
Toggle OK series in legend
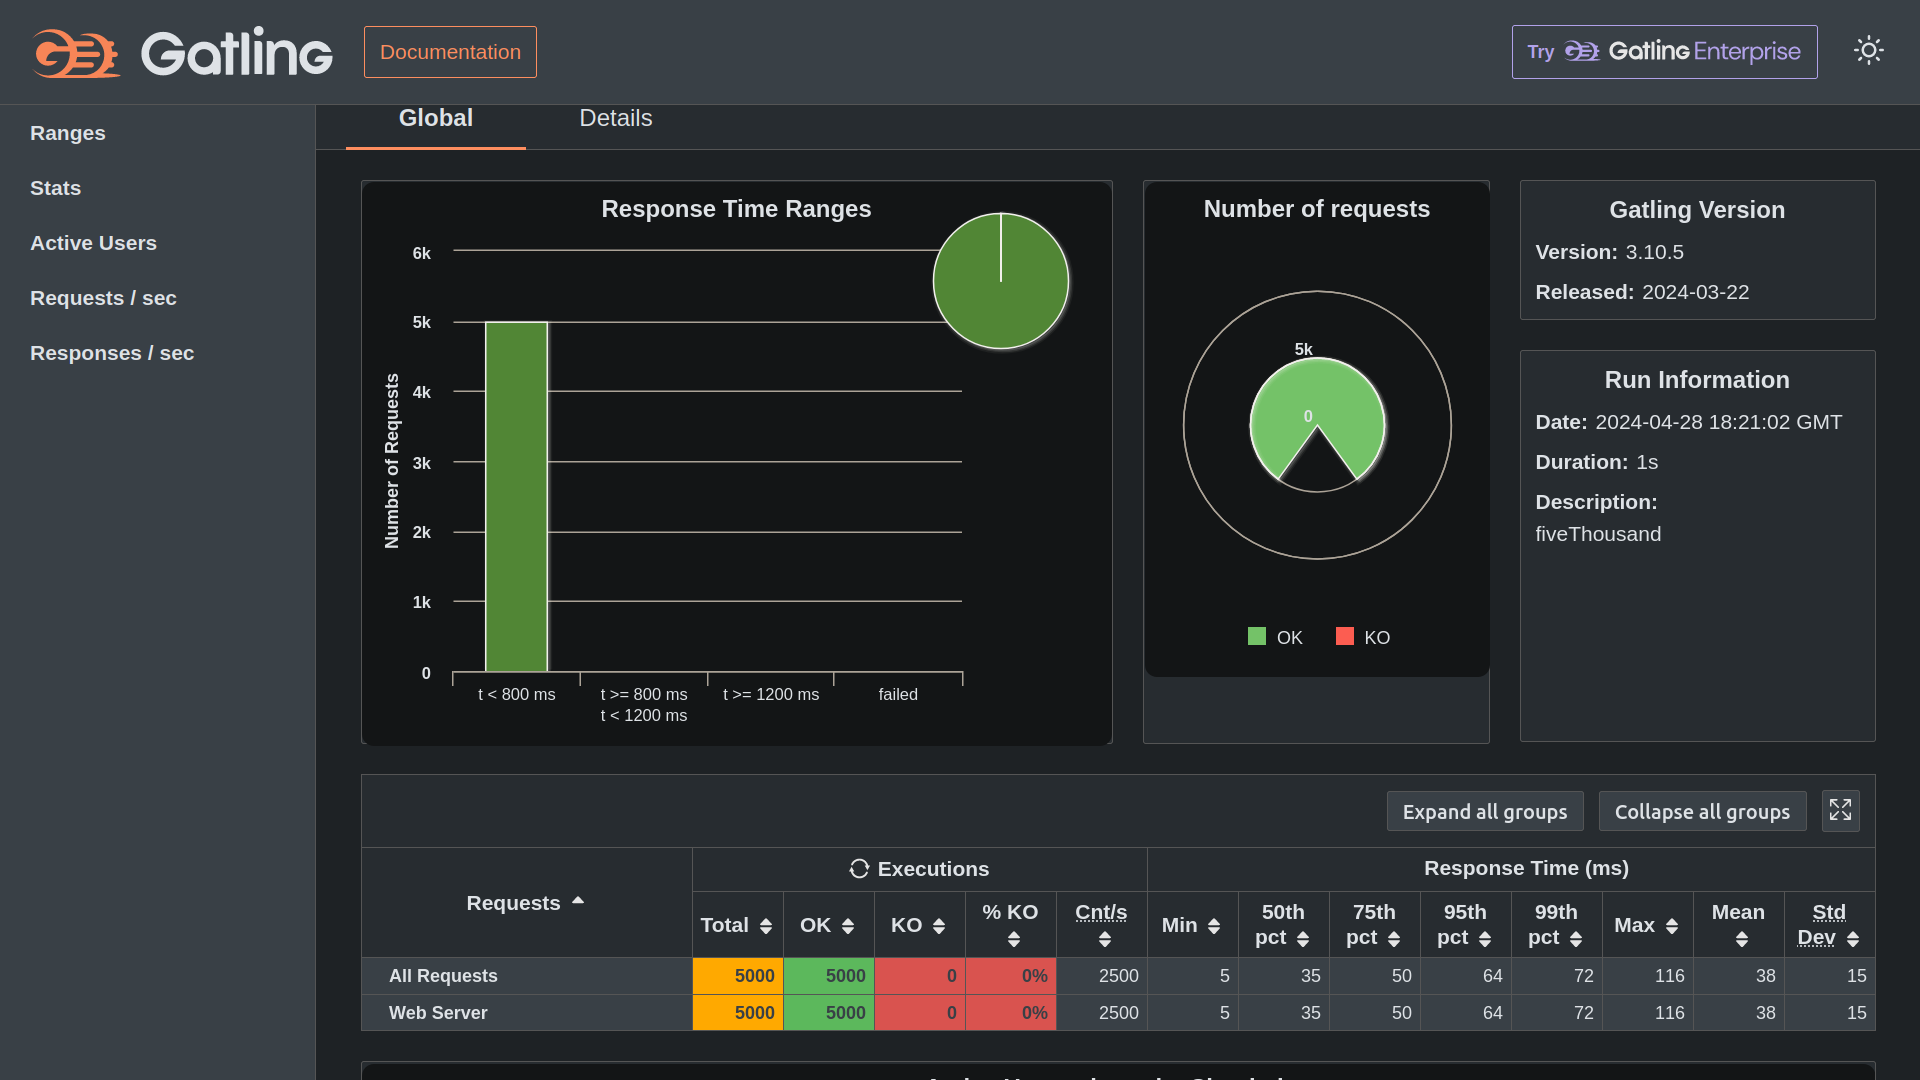point(1276,637)
